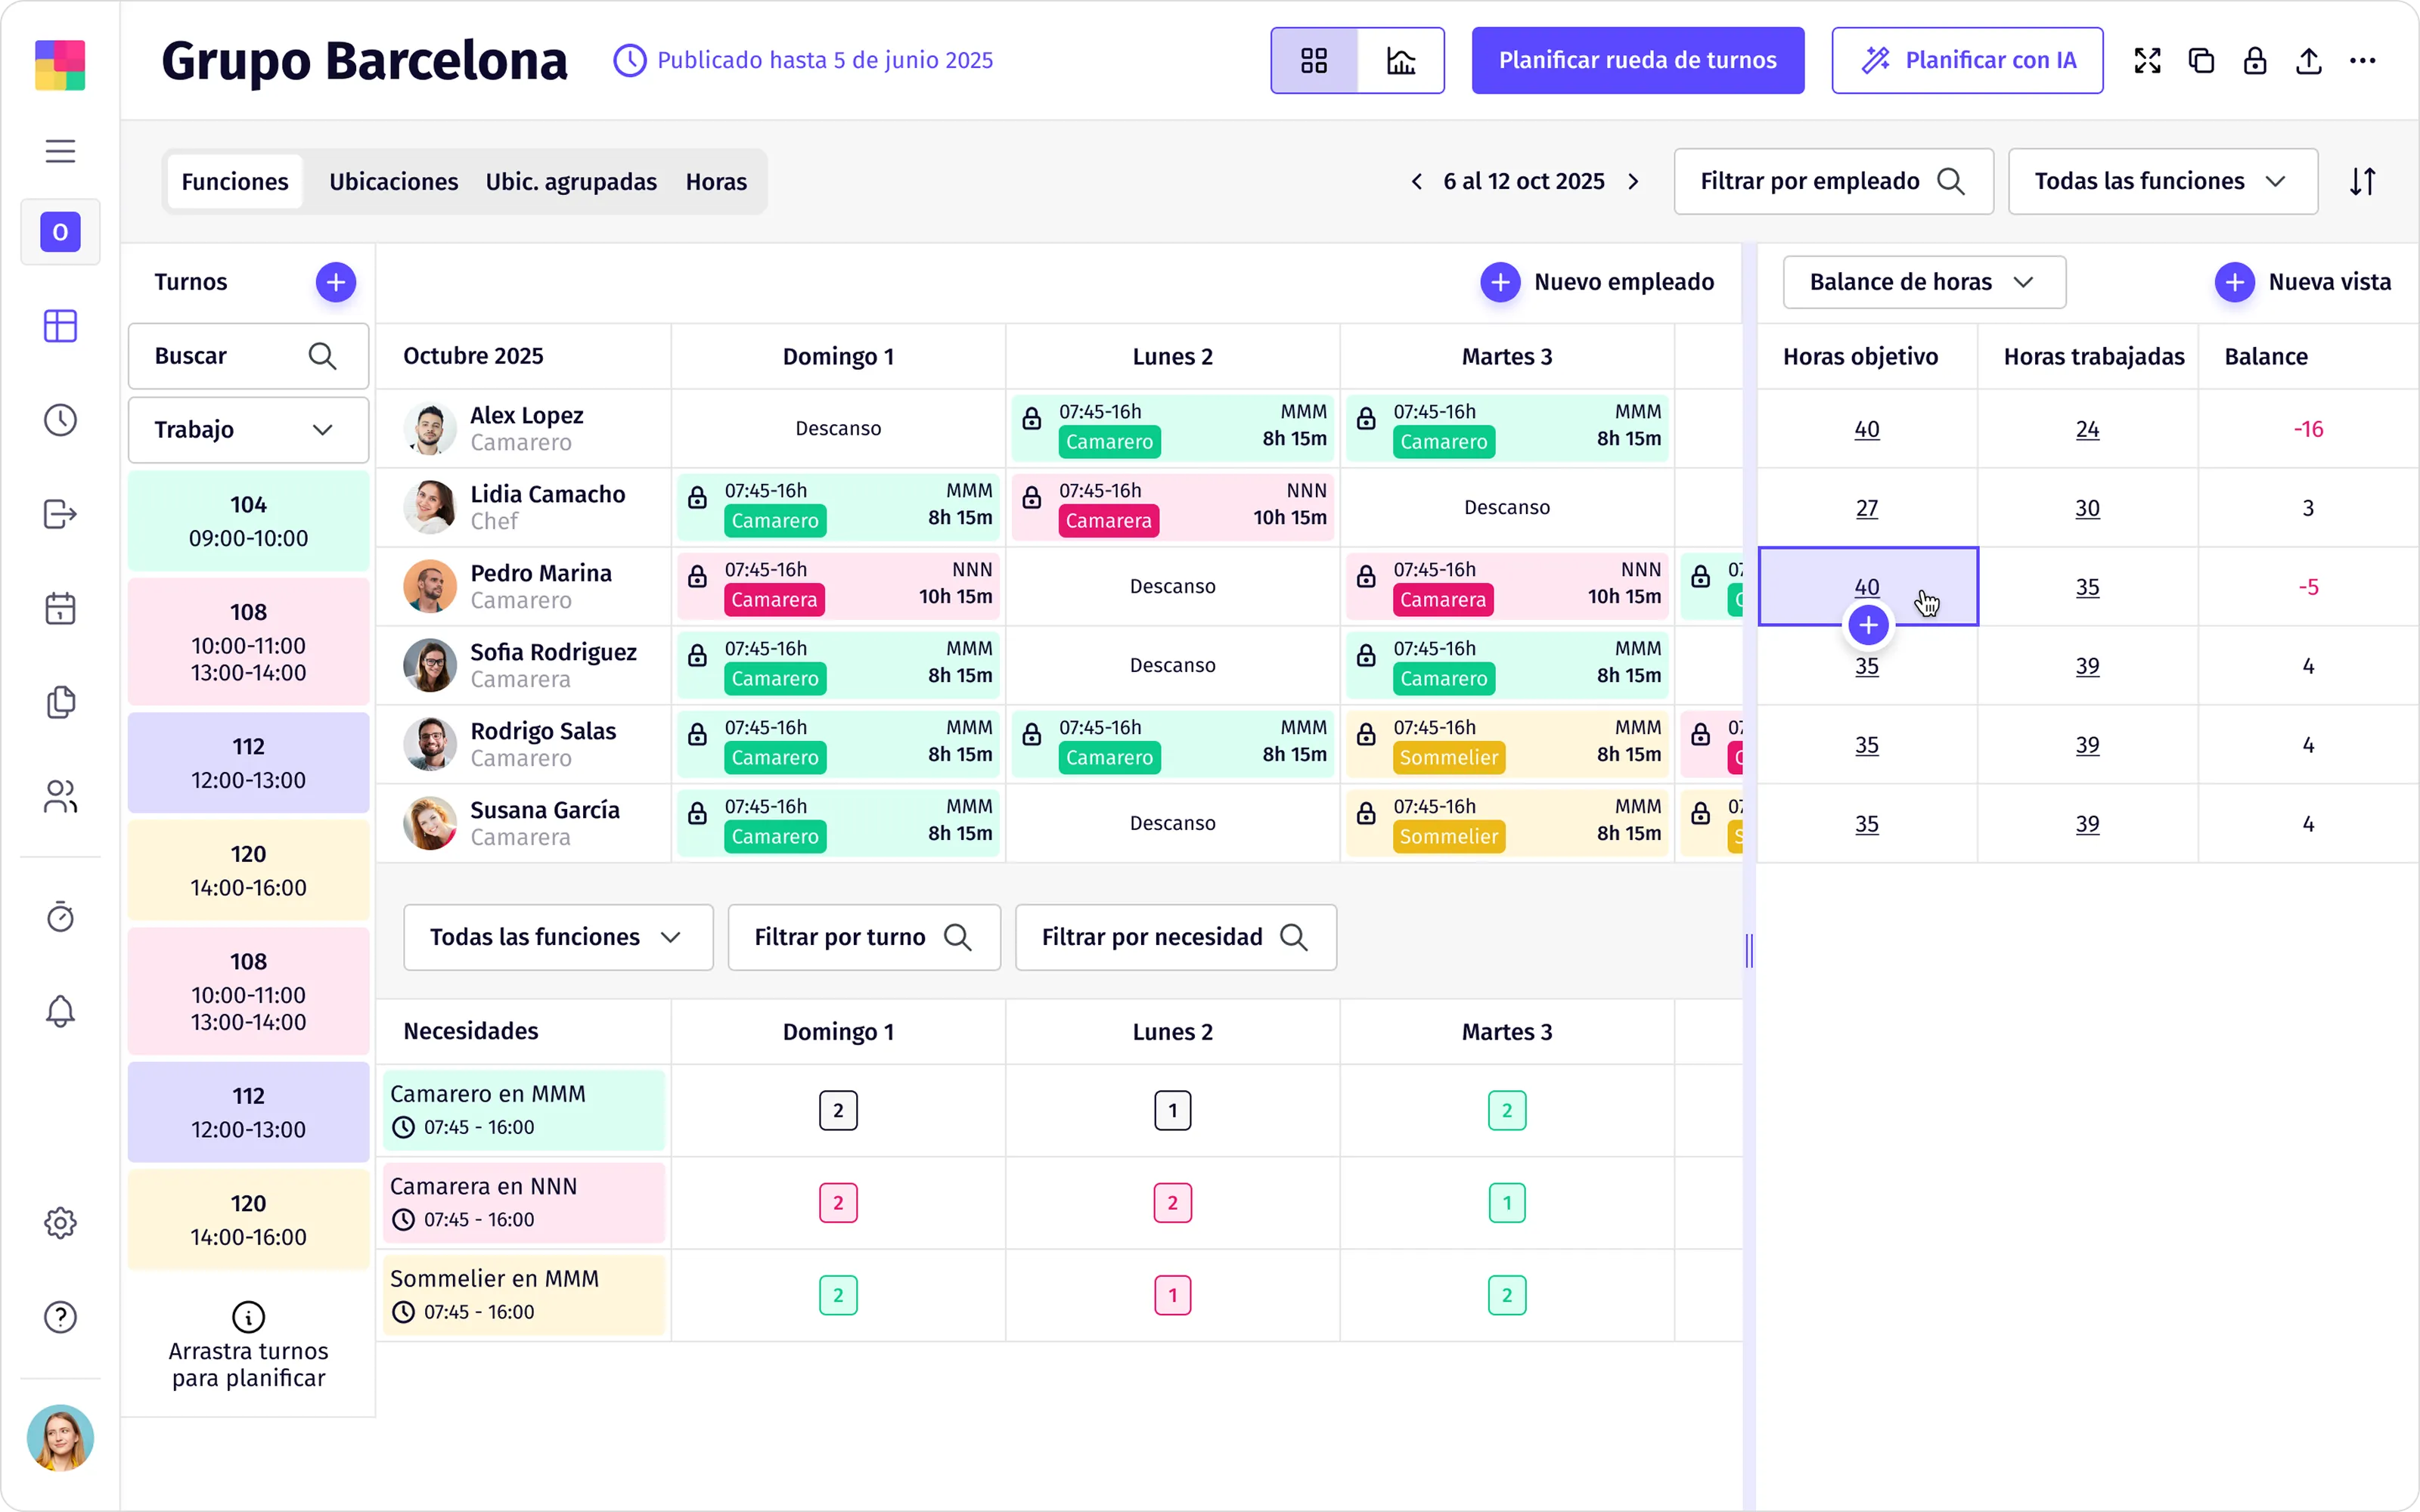Switch to the grid view toggle

coord(1314,61)
